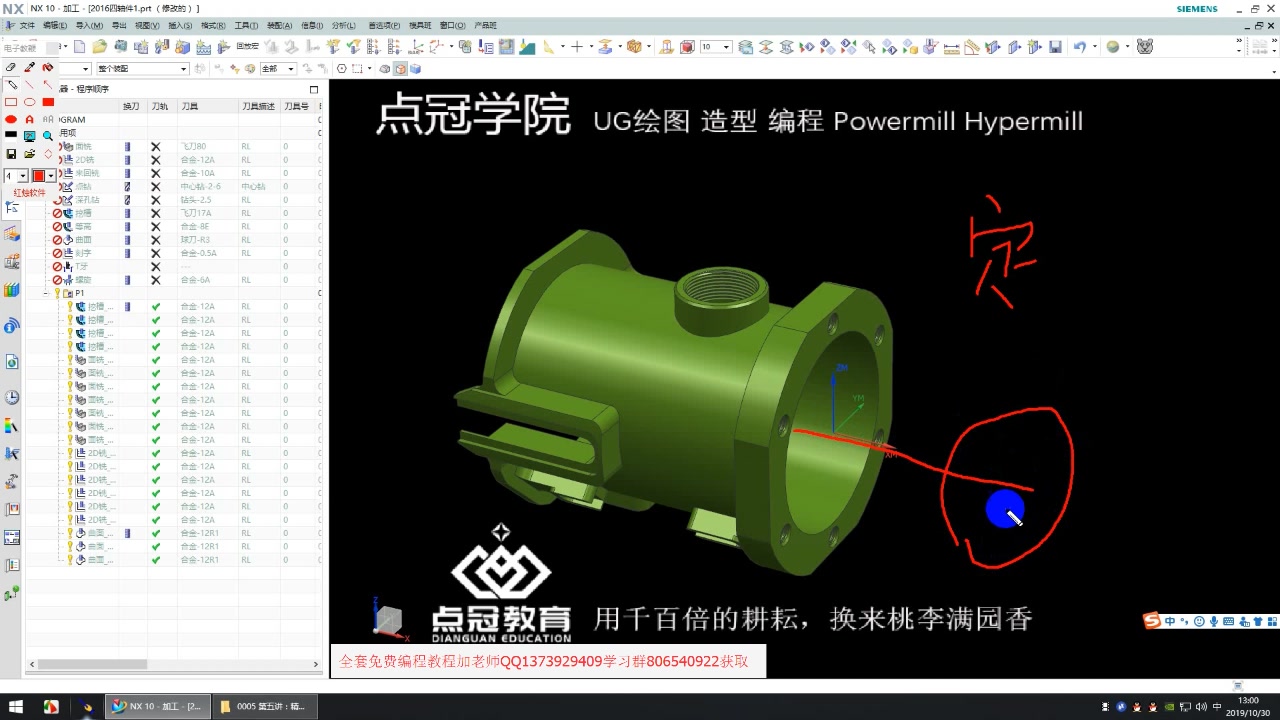Open the Windows Start button
This screenshot has height=720, width=1280.
(15, 706)
